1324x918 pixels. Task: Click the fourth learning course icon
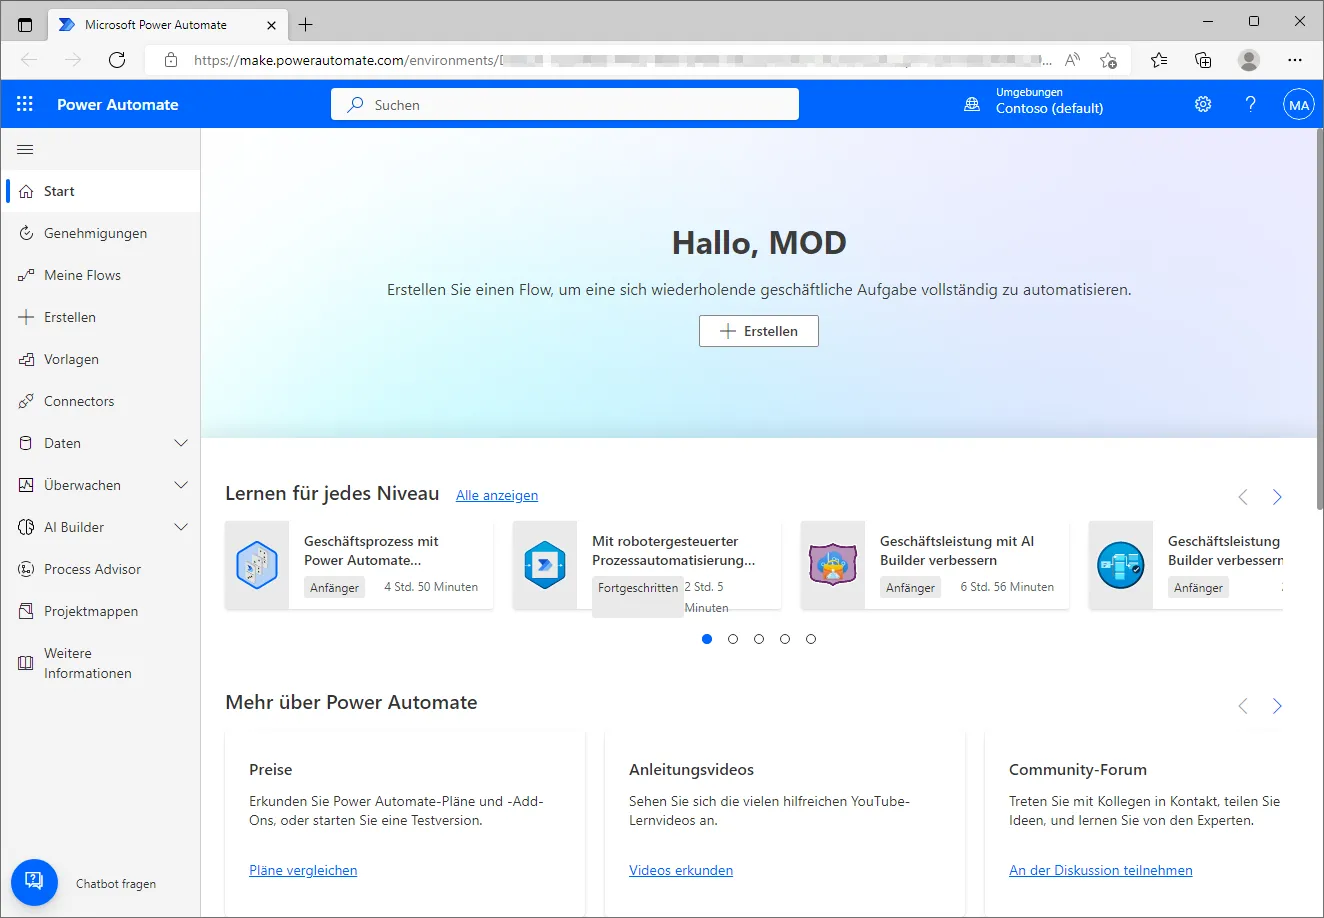[1121, 565]
